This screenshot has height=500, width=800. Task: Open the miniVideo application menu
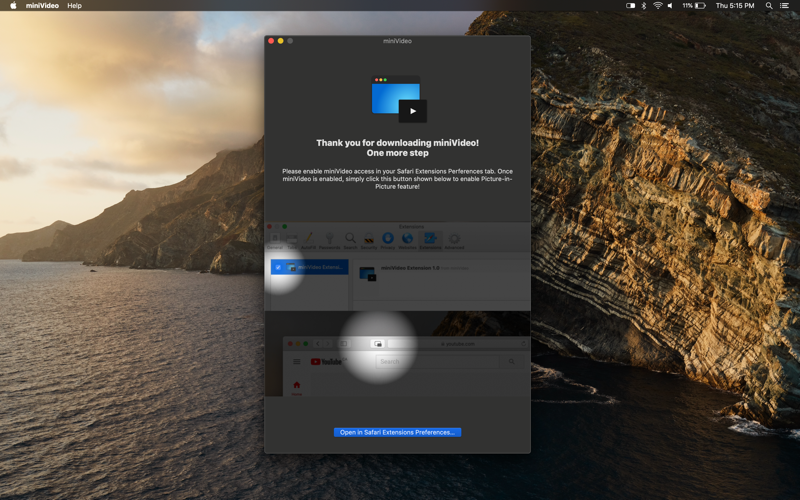pos(42,6)
